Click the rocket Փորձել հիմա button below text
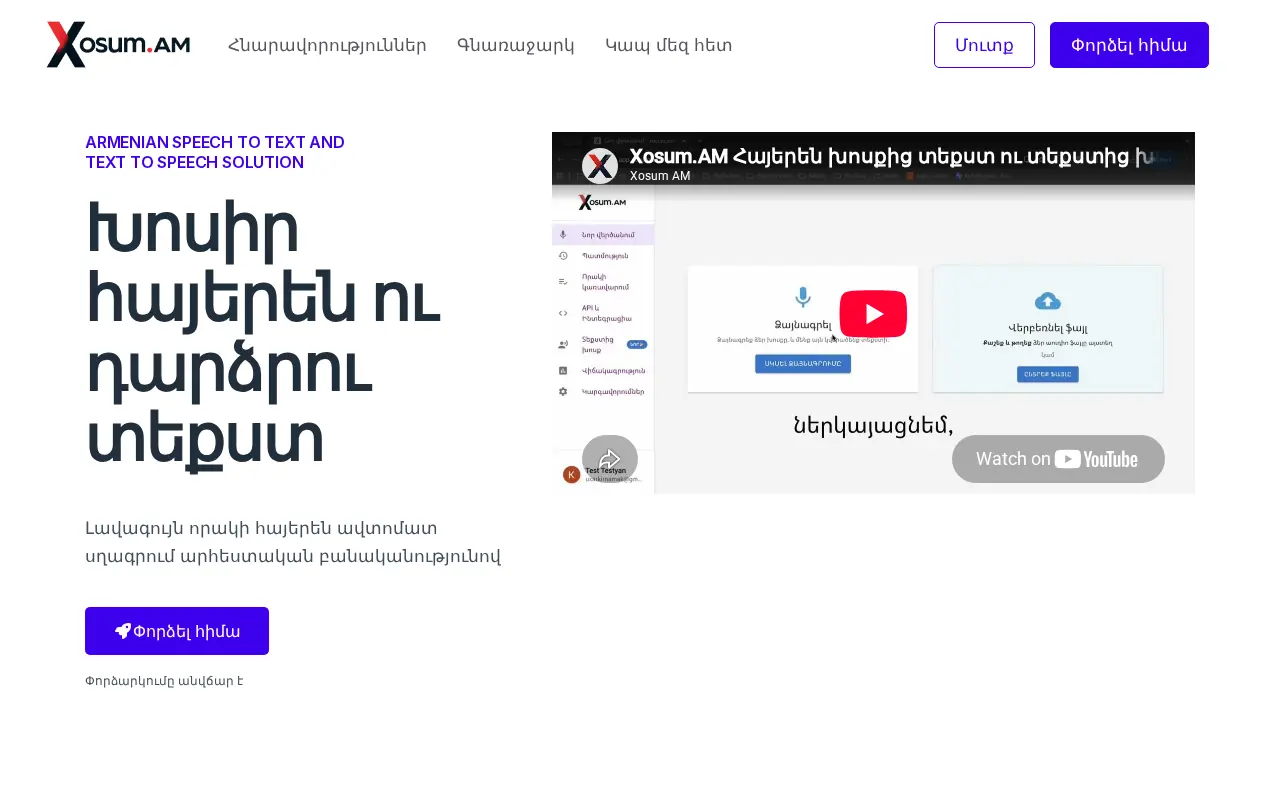The image size is (1280, 800). tap(177, 631)
